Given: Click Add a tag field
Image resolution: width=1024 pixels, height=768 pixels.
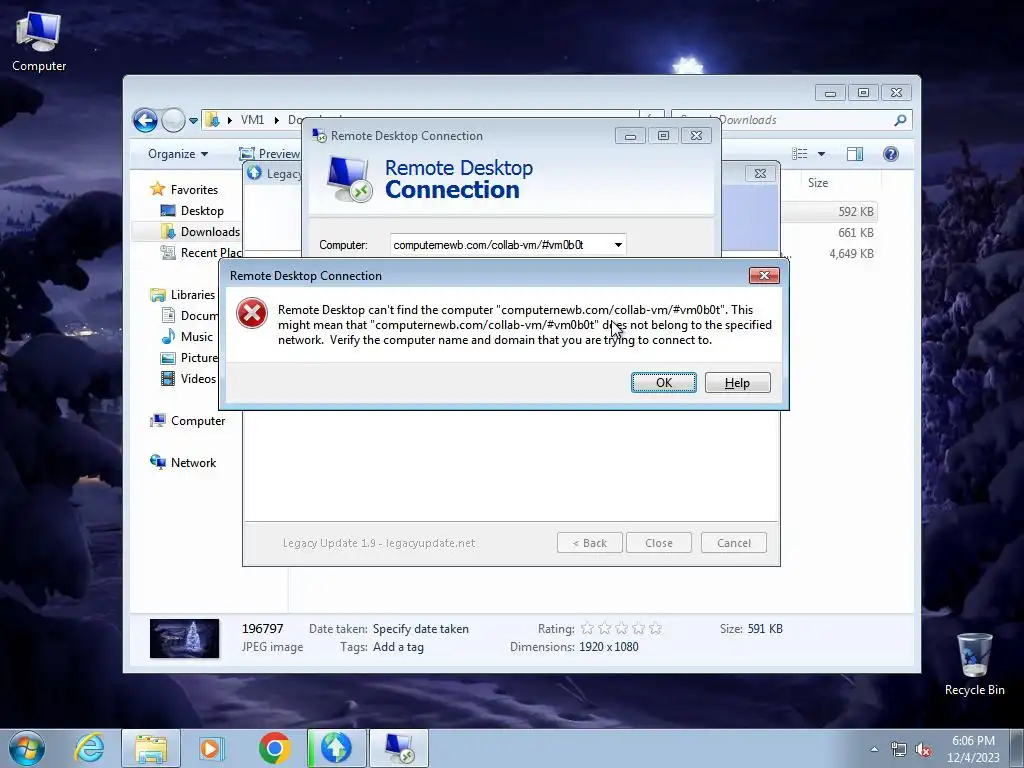Looking at the screenshot, I should pyautogui.click(x=398, y=647).
